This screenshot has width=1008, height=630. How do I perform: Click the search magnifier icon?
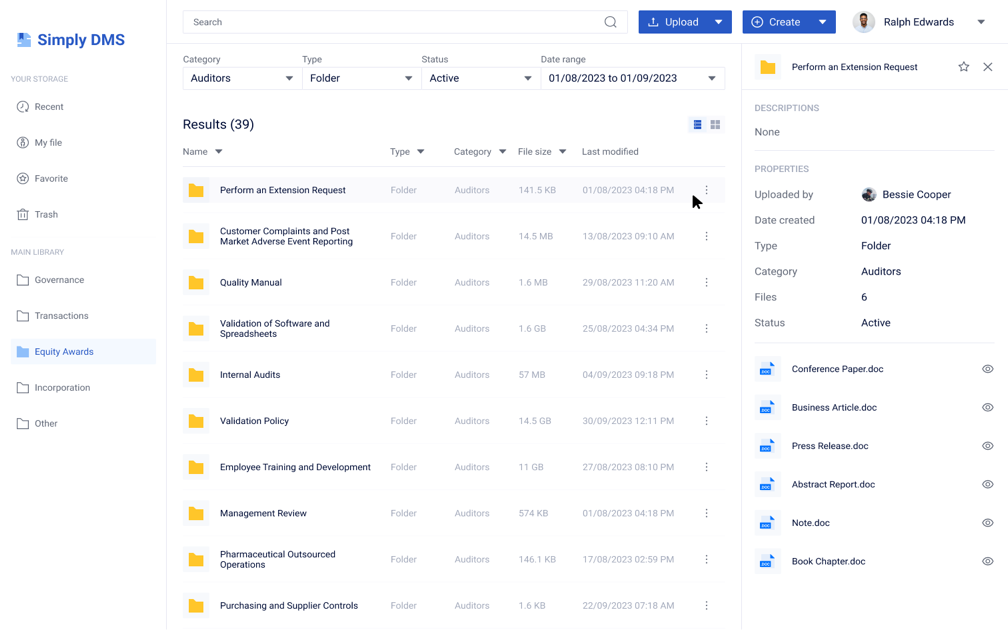coord(610,22)
